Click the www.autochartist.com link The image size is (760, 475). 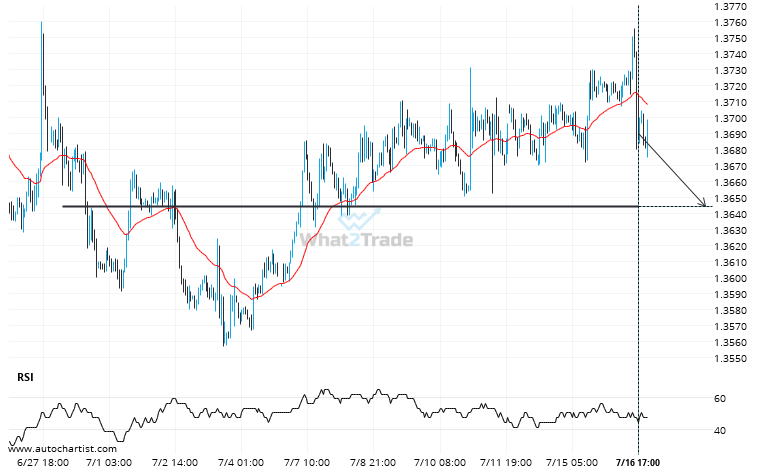(x=62, y=449)
